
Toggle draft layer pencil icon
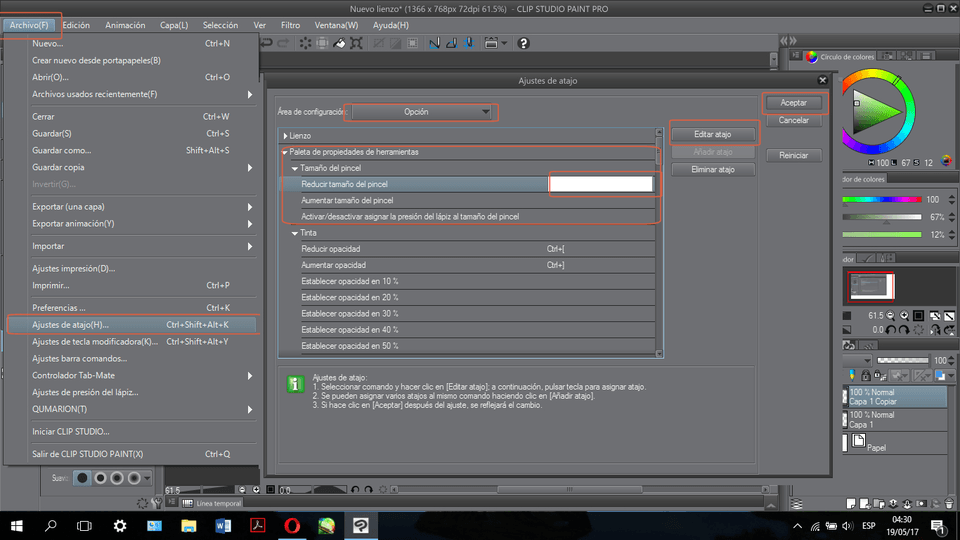point(852,375)
